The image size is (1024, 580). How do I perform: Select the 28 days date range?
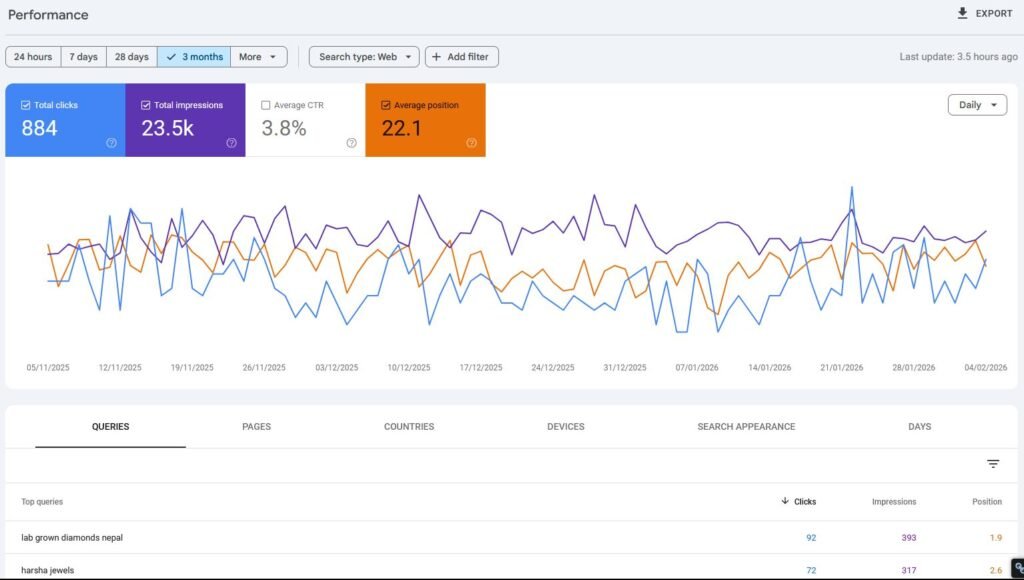[132, 57]
